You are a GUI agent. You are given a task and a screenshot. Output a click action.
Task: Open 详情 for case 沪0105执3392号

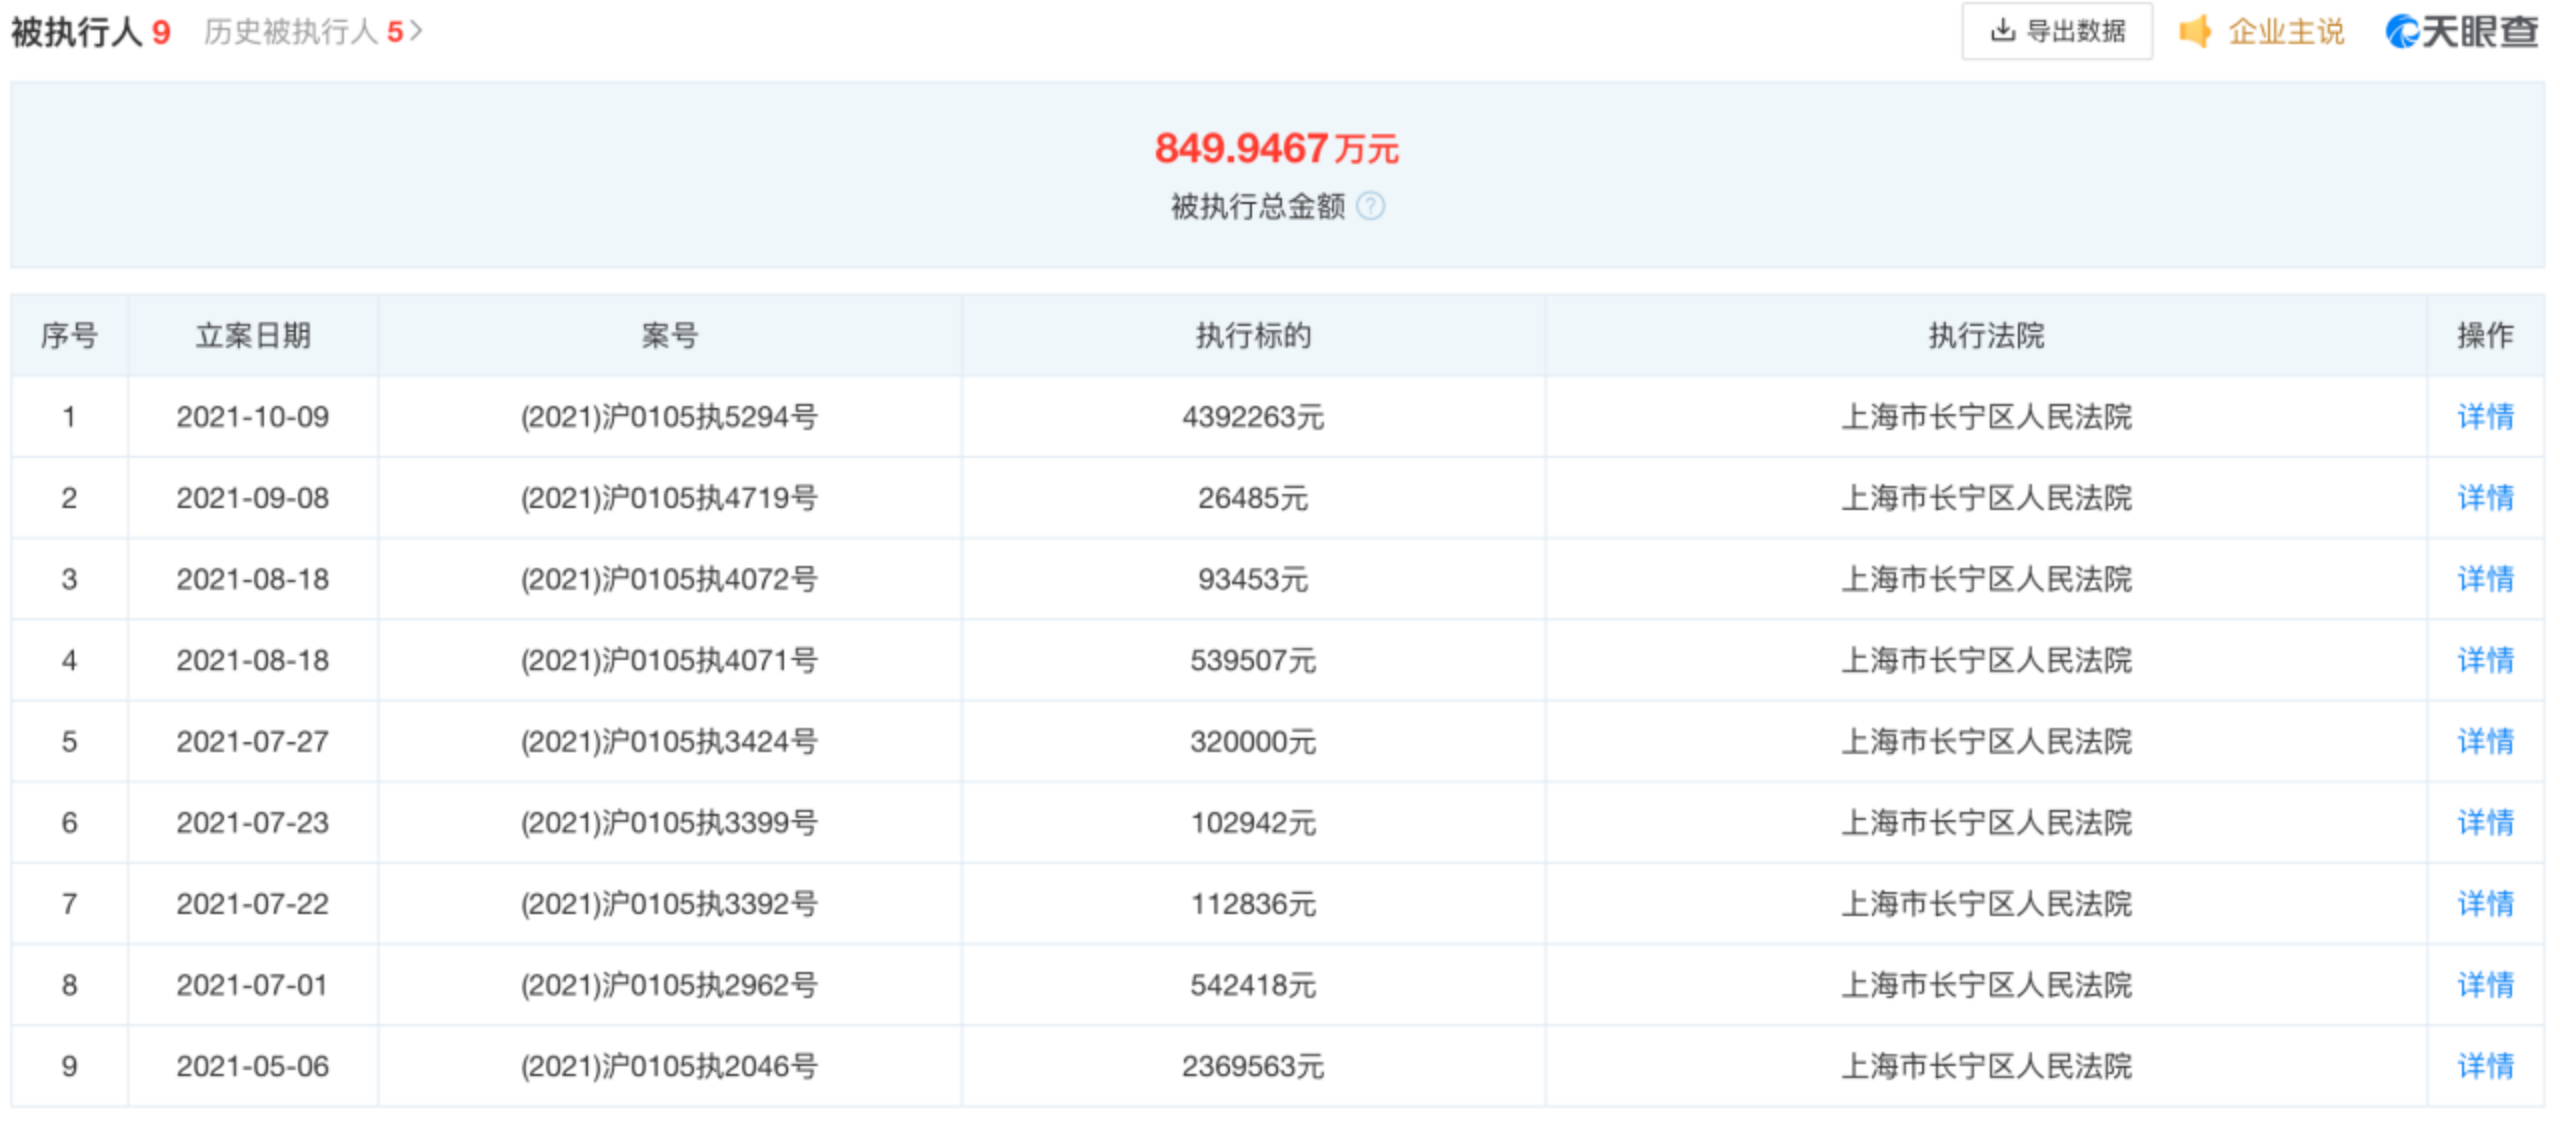tap(2484, 904)
